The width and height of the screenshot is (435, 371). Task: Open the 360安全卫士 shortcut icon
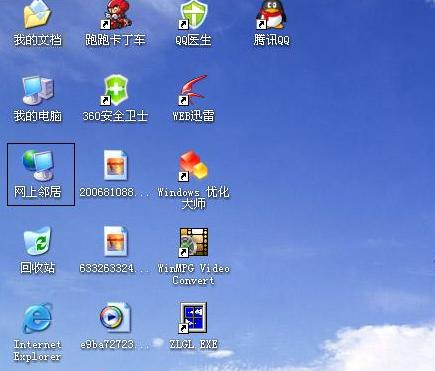(115, 90)
